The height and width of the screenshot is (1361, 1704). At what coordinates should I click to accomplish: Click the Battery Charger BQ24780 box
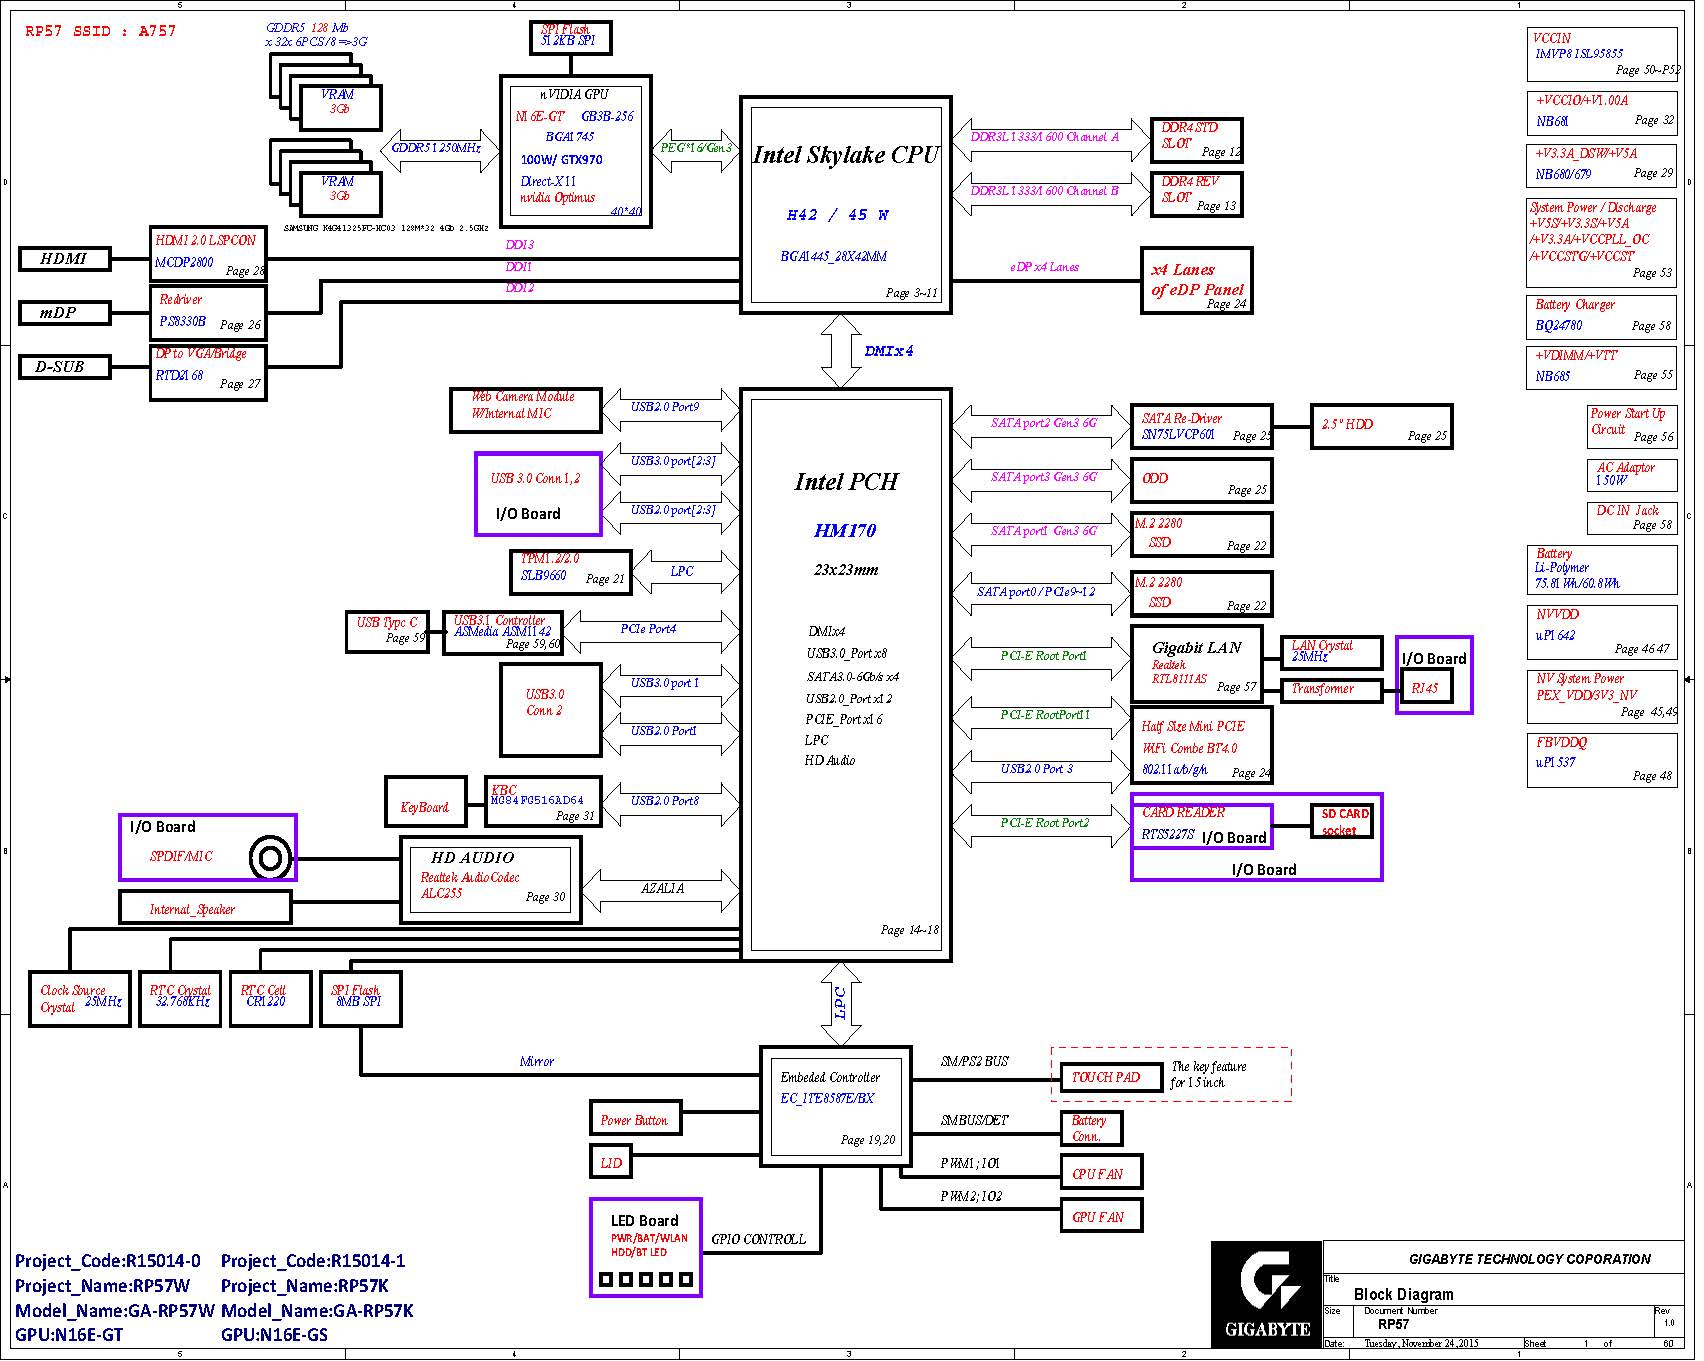pyautogui.click(x=1602, y=318)
